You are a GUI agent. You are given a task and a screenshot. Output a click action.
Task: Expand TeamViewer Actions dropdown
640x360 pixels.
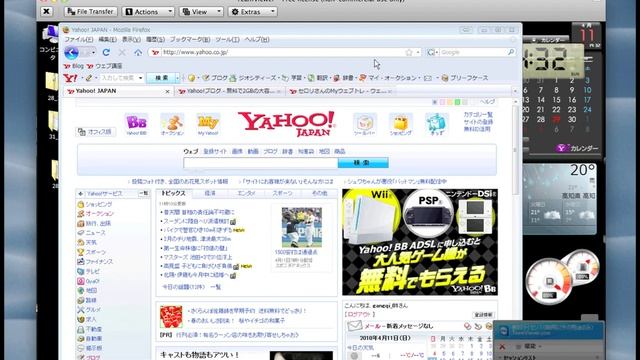pyautogui.click(x=149, y=12)
